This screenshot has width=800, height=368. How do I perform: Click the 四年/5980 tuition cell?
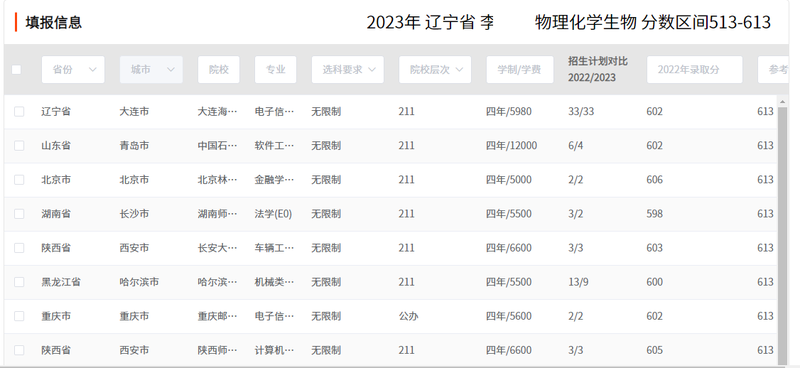[509, 111]
